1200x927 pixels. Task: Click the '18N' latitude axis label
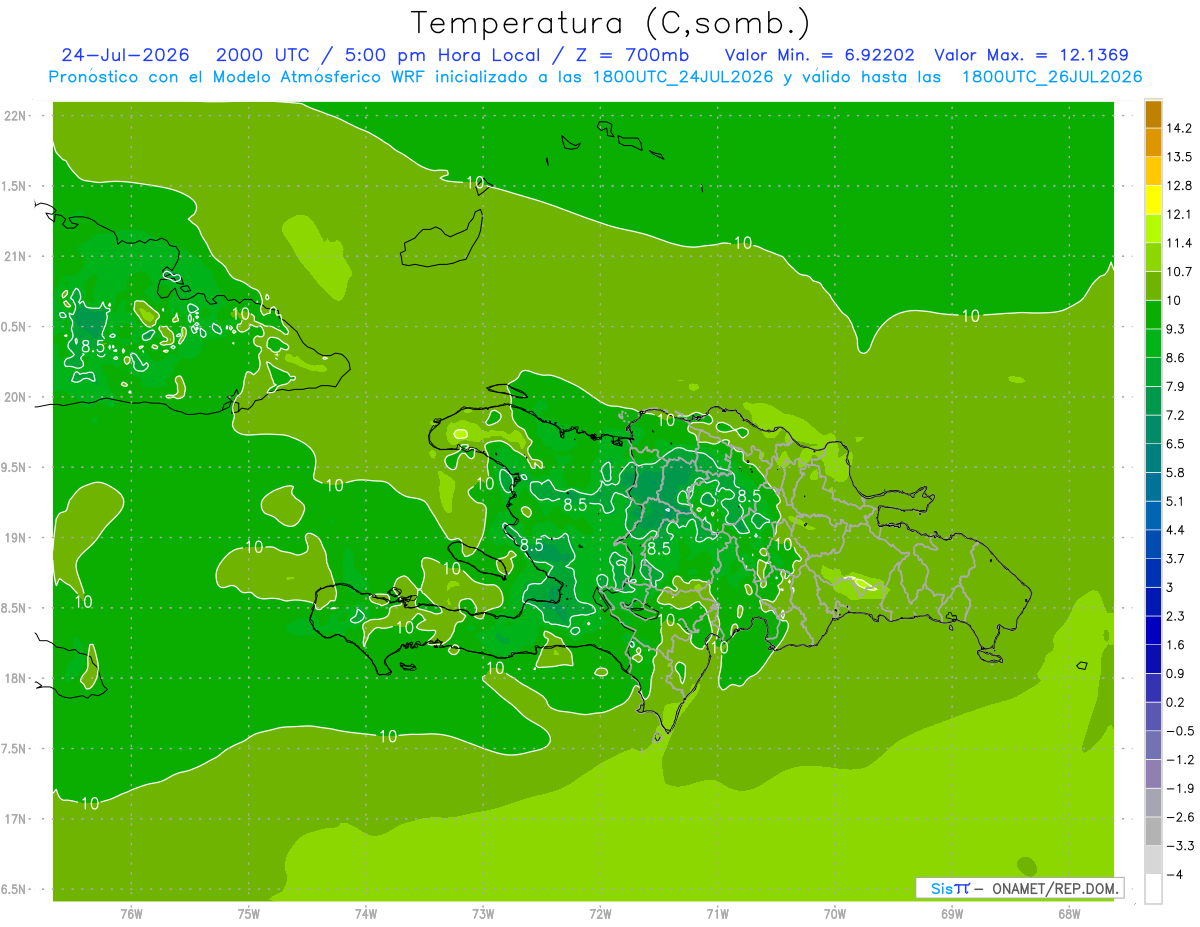pos(16,679)
